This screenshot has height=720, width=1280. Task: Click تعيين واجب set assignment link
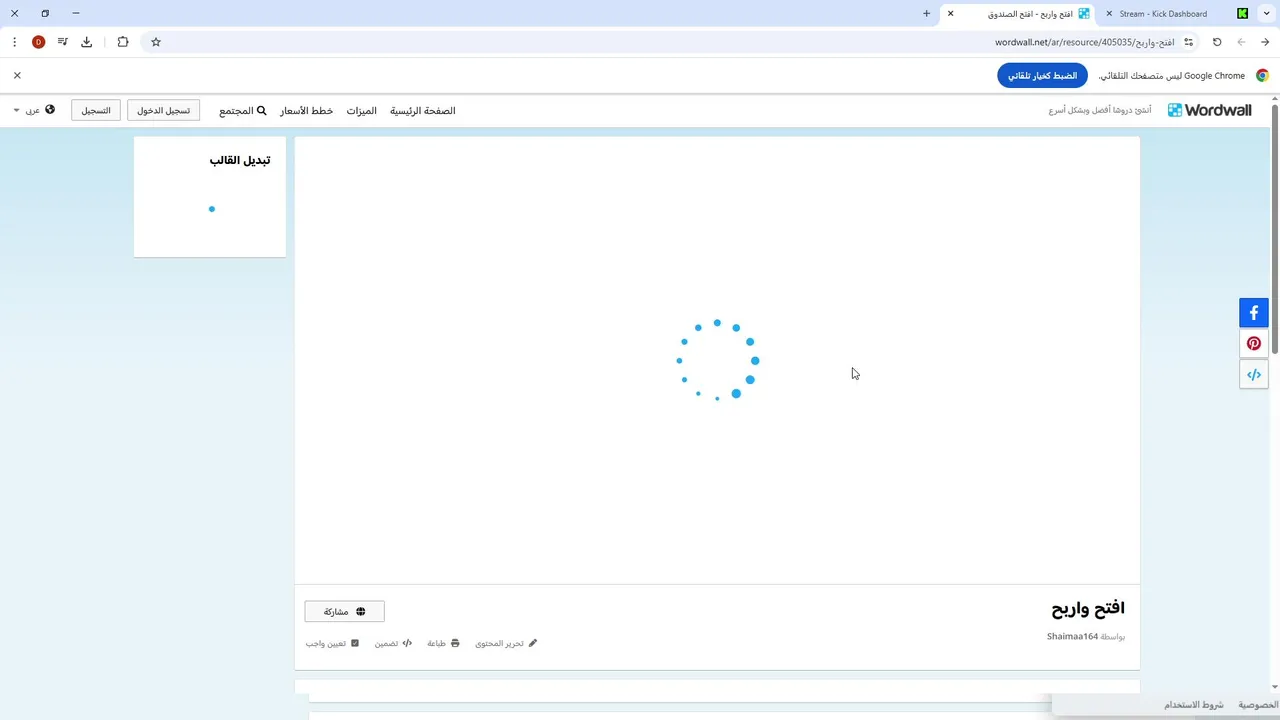click(x=332, y=643)
